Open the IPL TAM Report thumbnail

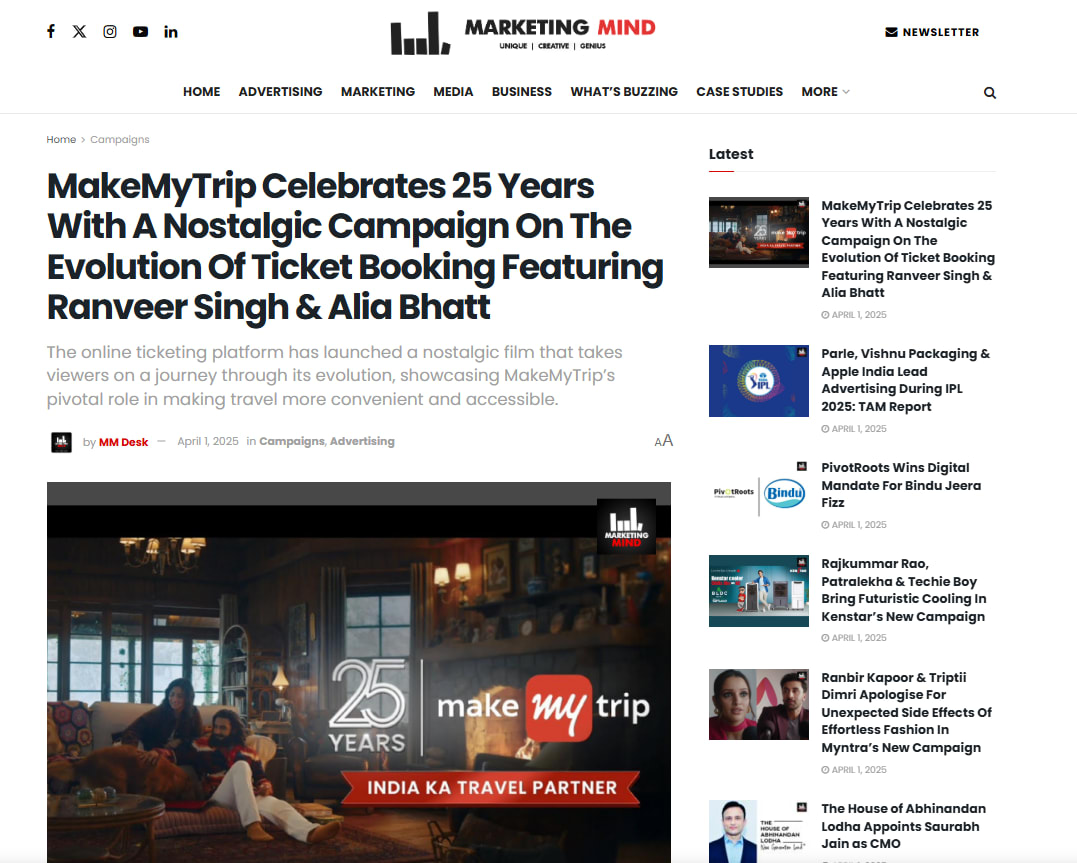tap(759, 381)
